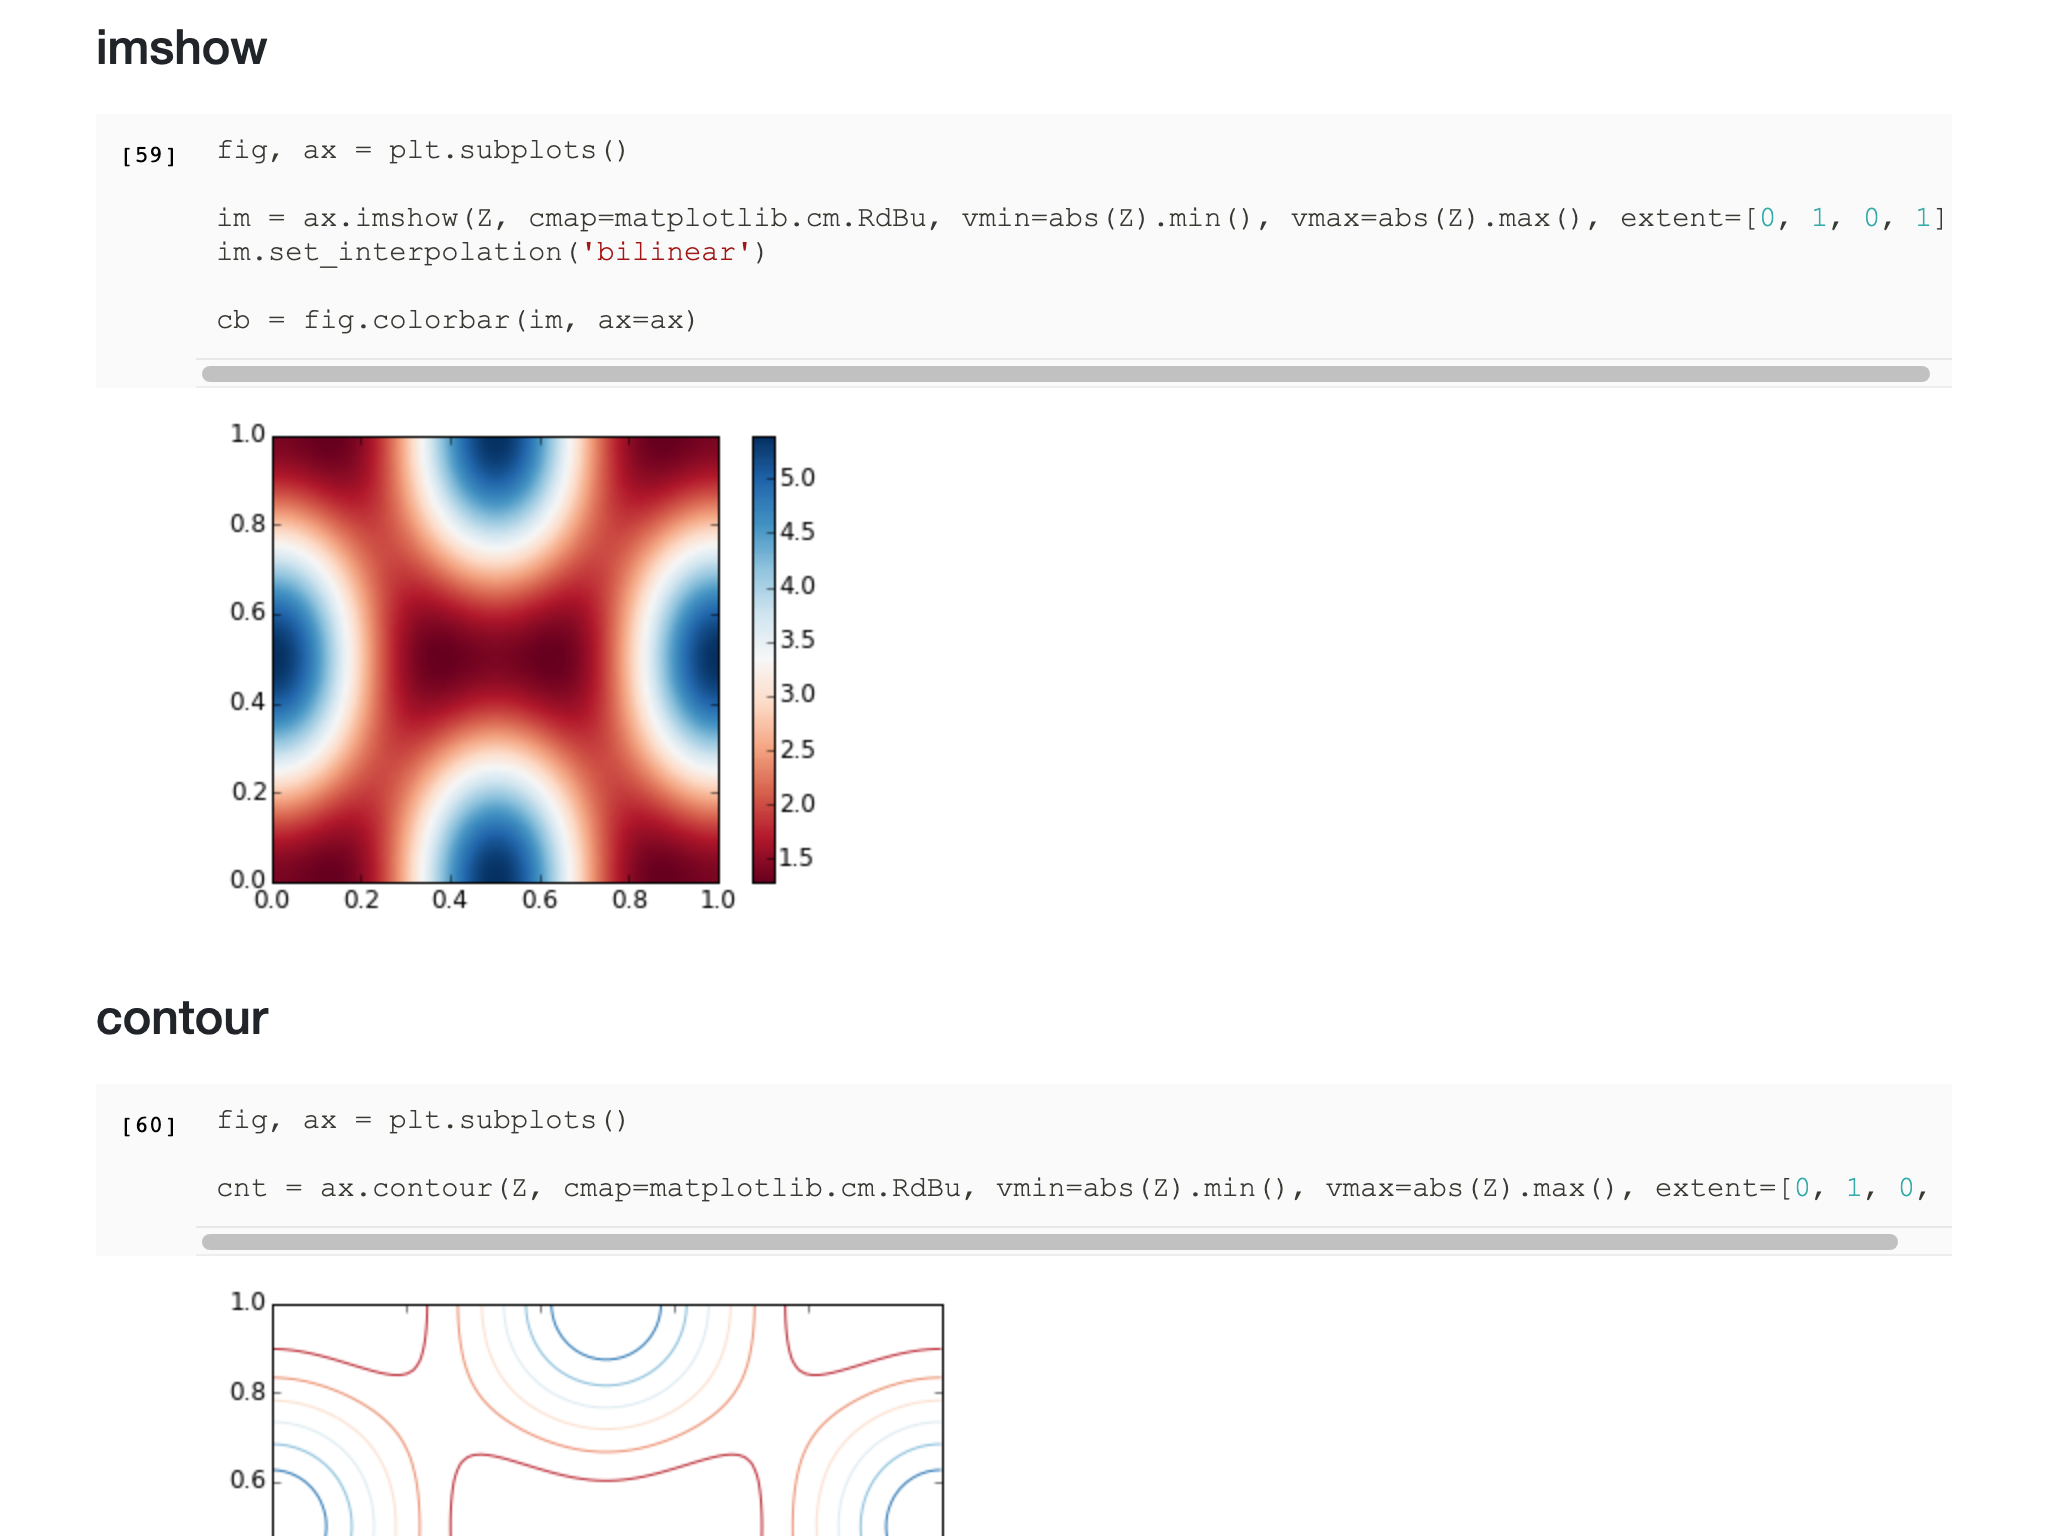Select the imshow section heading
Viewport: 2048px width, 1536px height.
180,46
